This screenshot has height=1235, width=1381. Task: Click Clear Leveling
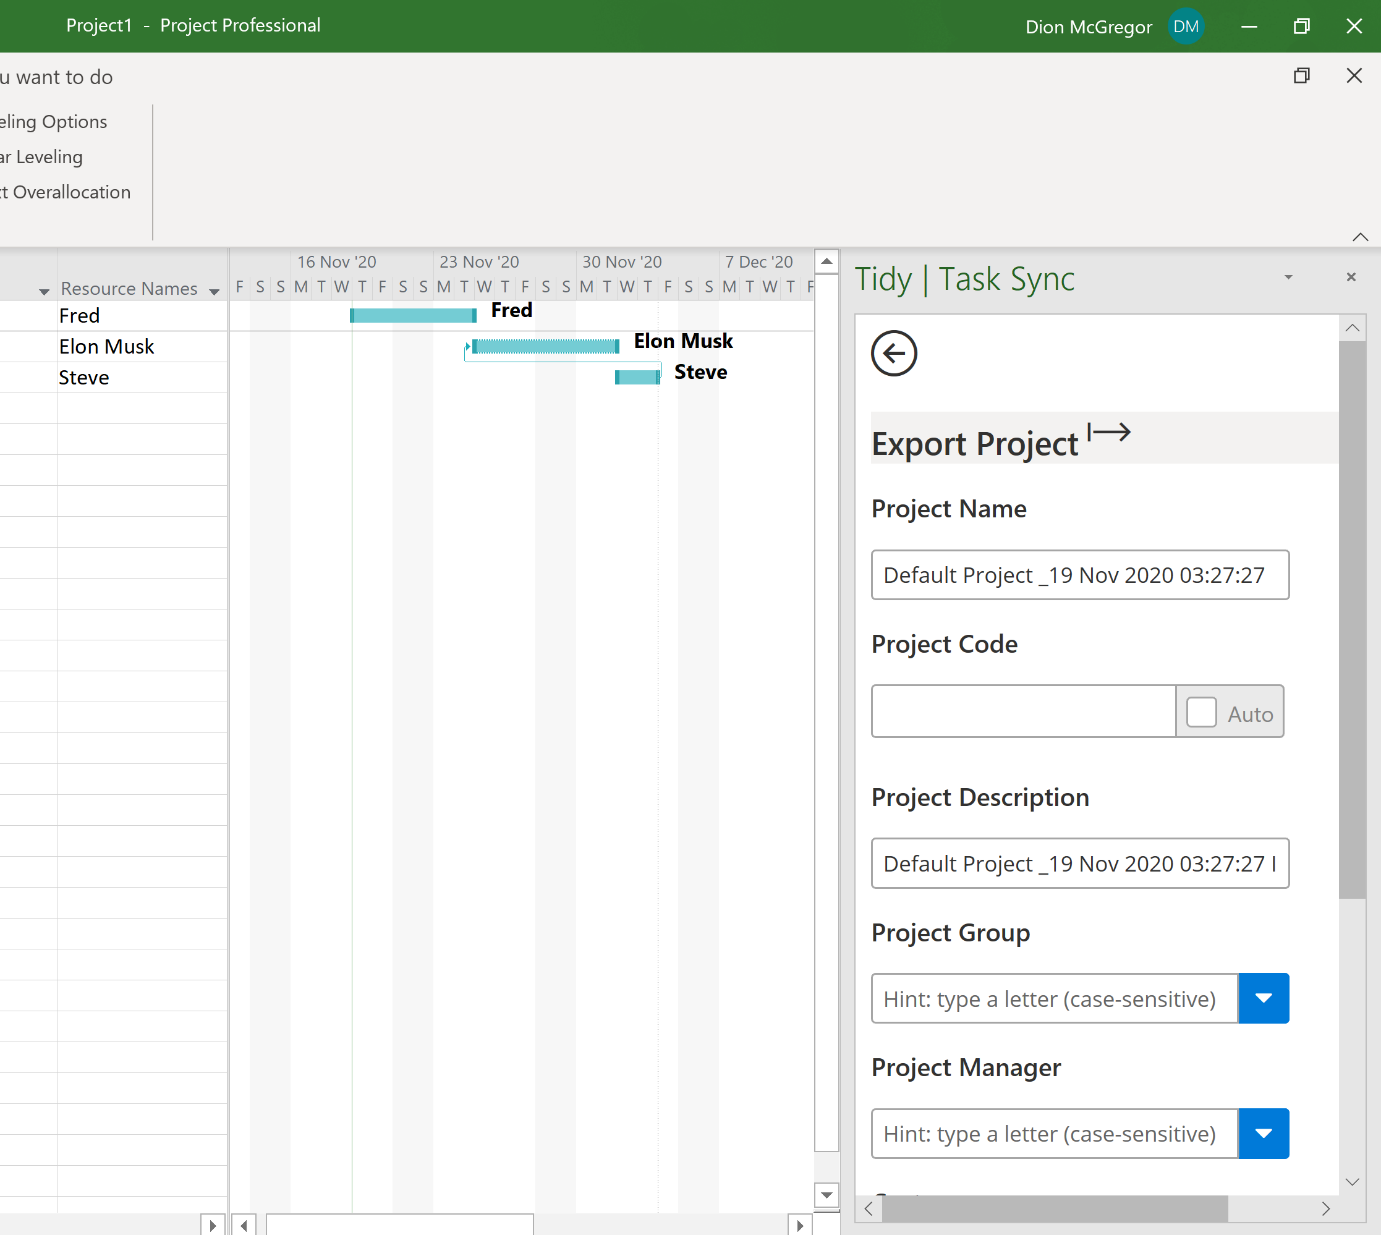pyautogui.click(x=41, y=156)
